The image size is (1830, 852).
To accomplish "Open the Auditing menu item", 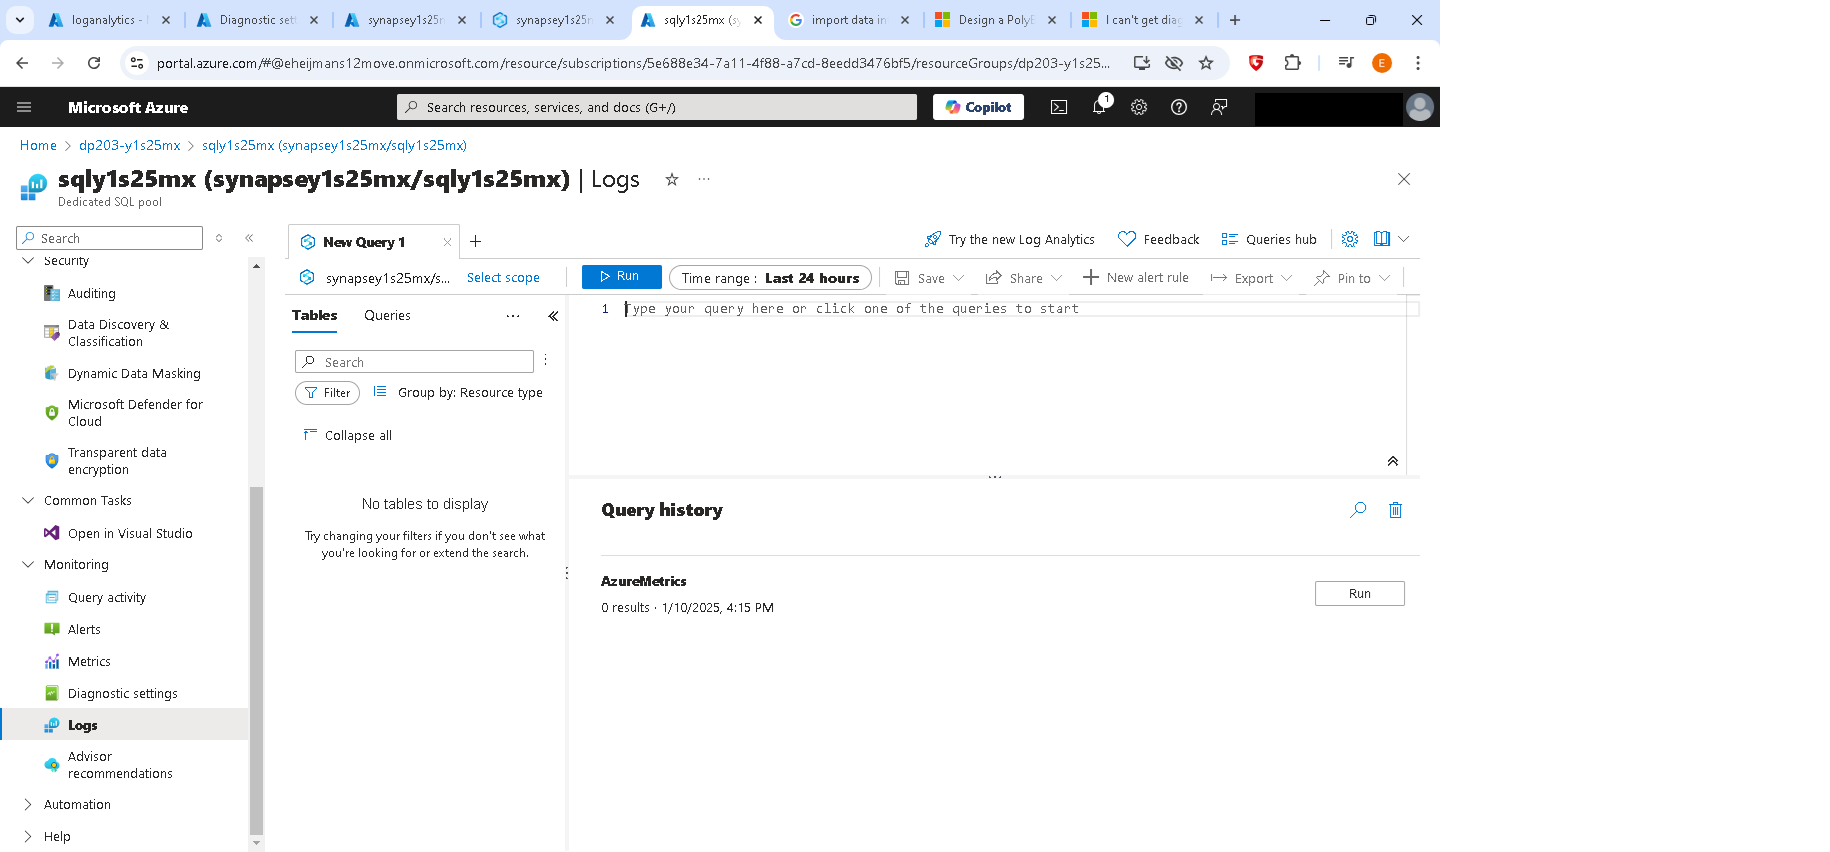I will 92,293.
